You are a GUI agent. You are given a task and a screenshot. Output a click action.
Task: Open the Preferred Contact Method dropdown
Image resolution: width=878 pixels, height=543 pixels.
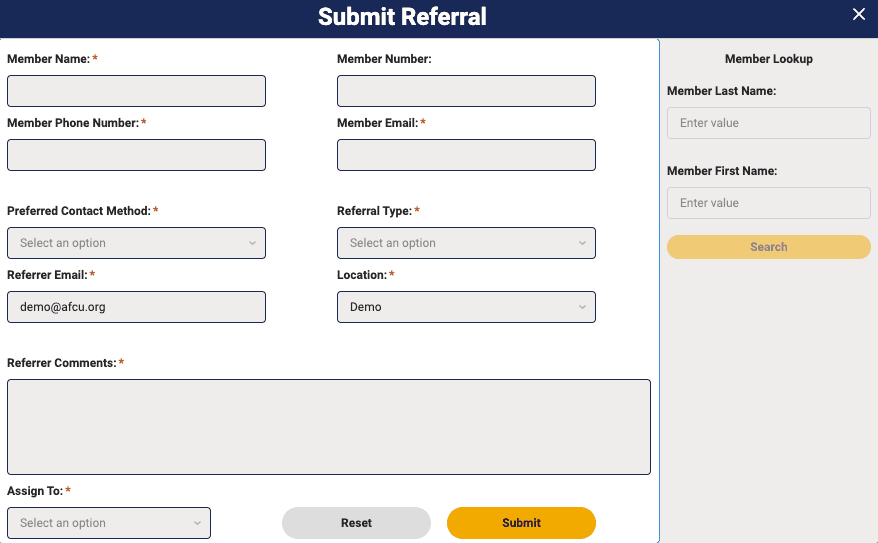[x=136, y=243]
